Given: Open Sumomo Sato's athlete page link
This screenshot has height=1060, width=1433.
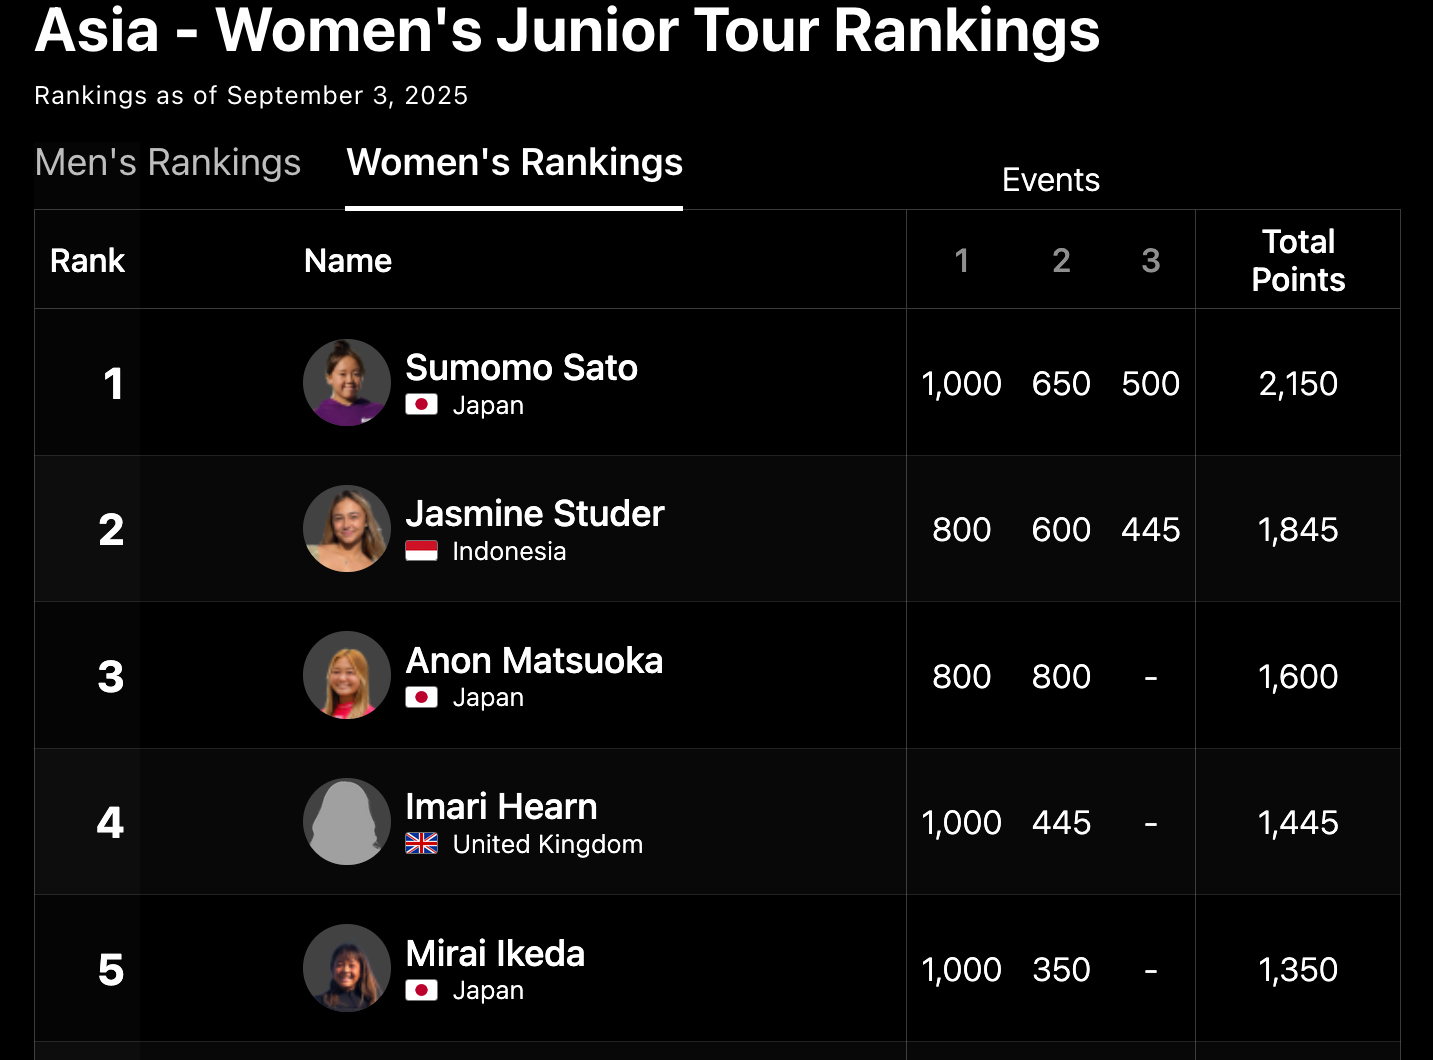Looking at the screenshot, I should click(x=521, y=368).
